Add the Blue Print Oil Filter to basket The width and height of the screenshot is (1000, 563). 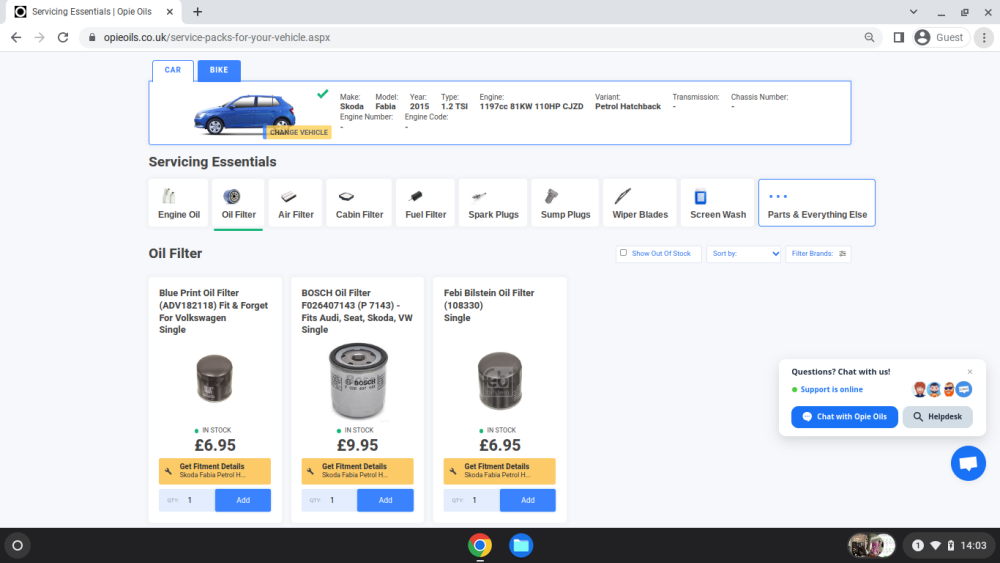[x=243, y=501]
